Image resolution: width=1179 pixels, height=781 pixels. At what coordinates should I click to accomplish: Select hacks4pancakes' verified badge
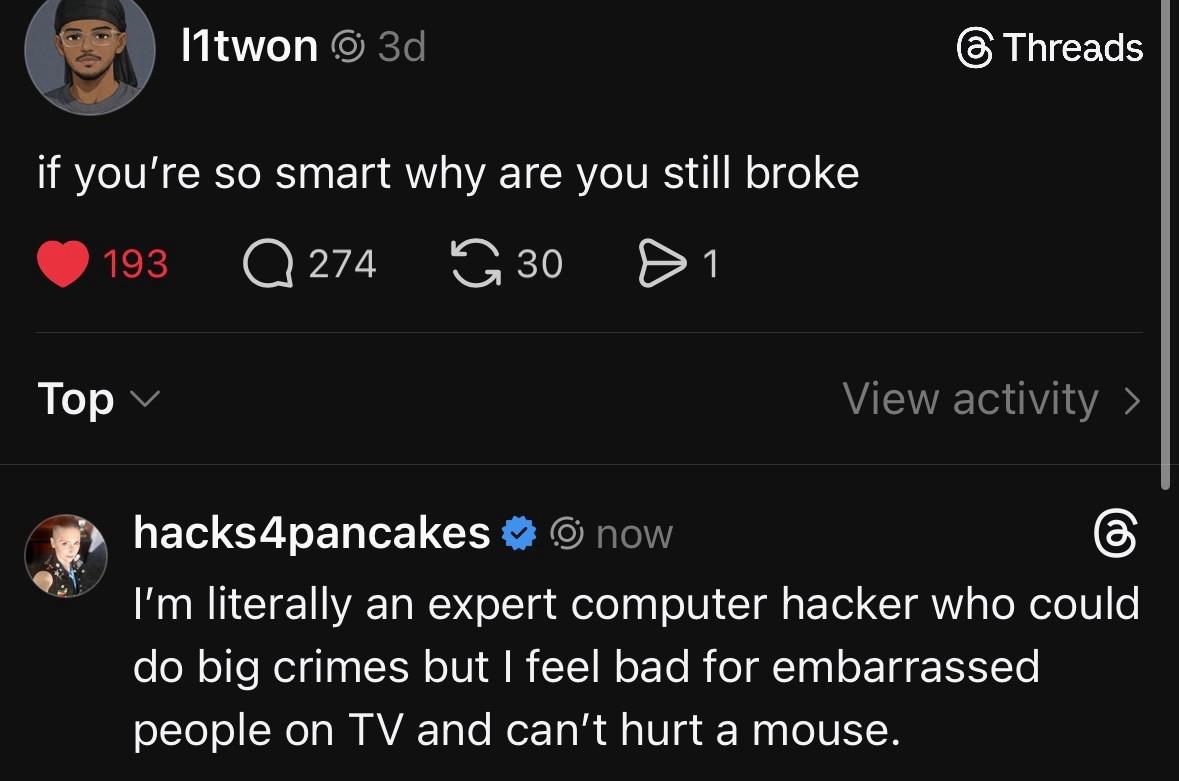pos(519,532)
